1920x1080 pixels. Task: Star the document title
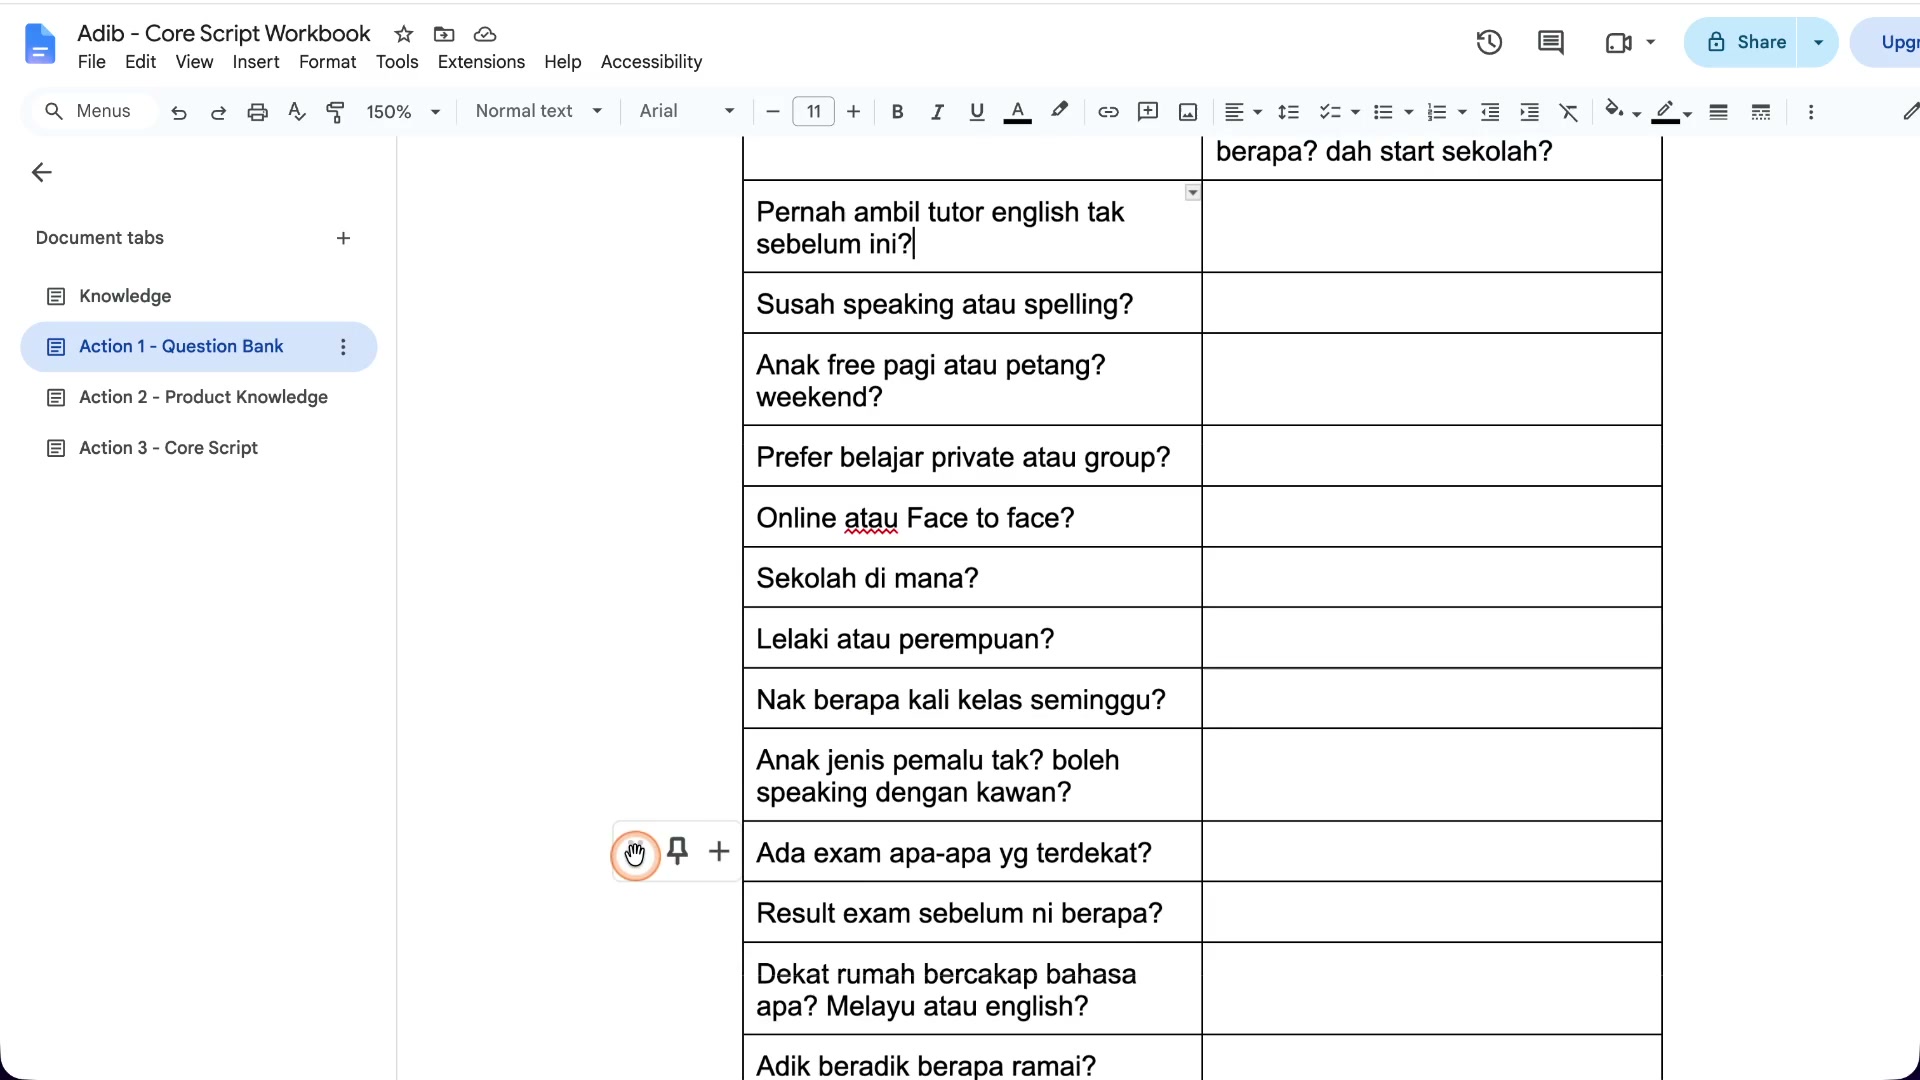point(404,34)
